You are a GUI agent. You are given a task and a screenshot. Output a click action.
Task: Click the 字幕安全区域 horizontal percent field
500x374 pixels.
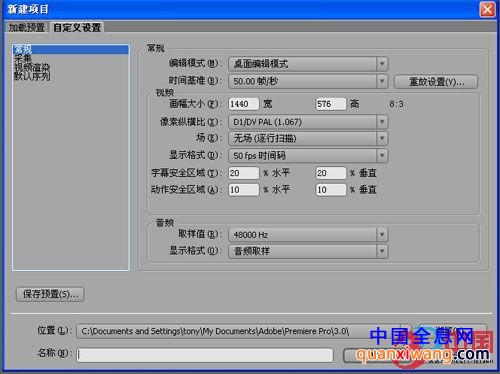[244, 173]
